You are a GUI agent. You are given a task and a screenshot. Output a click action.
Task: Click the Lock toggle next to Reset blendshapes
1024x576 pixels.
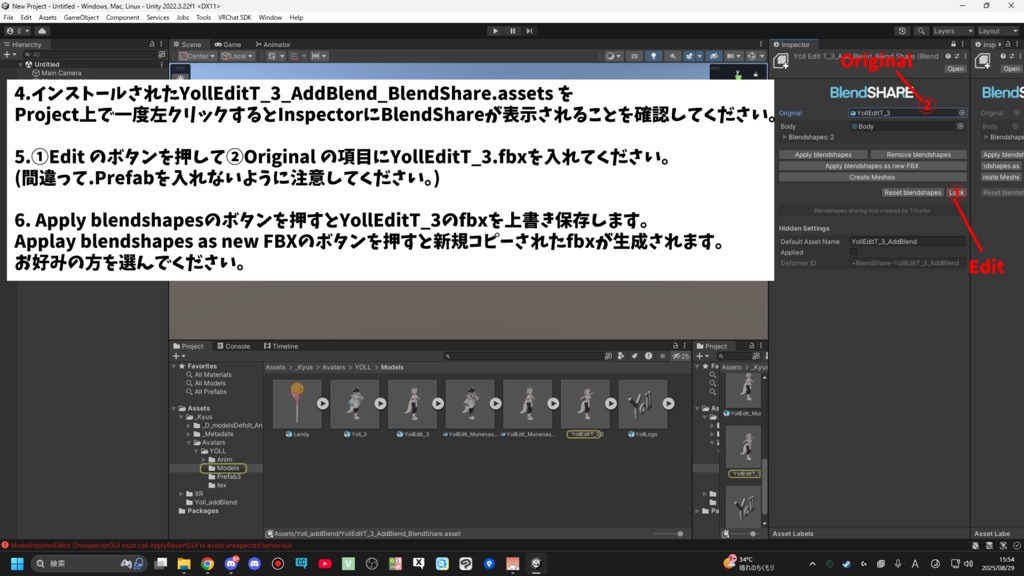point(957,193)
